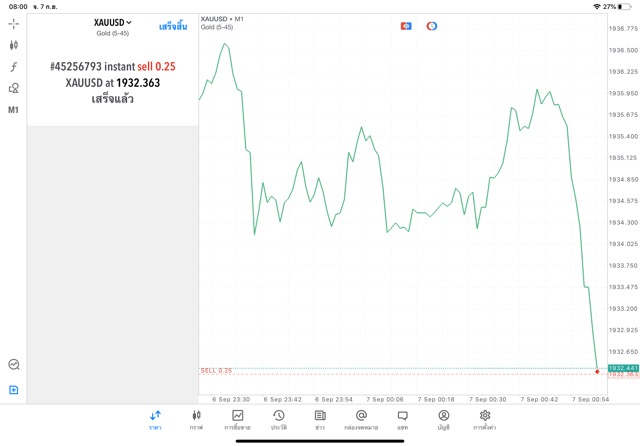Open the ประวัติ history tab
This screenshot has height=447, width=640.
pos(278,419)
